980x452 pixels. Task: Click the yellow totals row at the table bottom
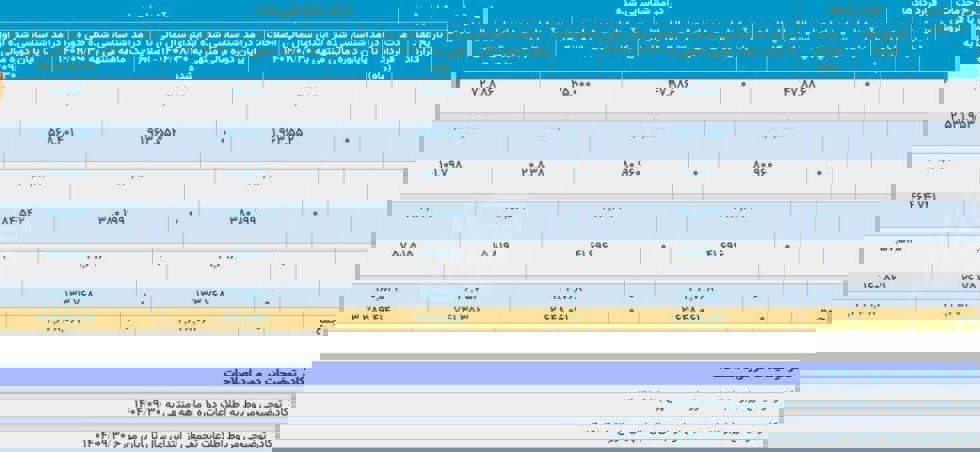coord(490,319)
